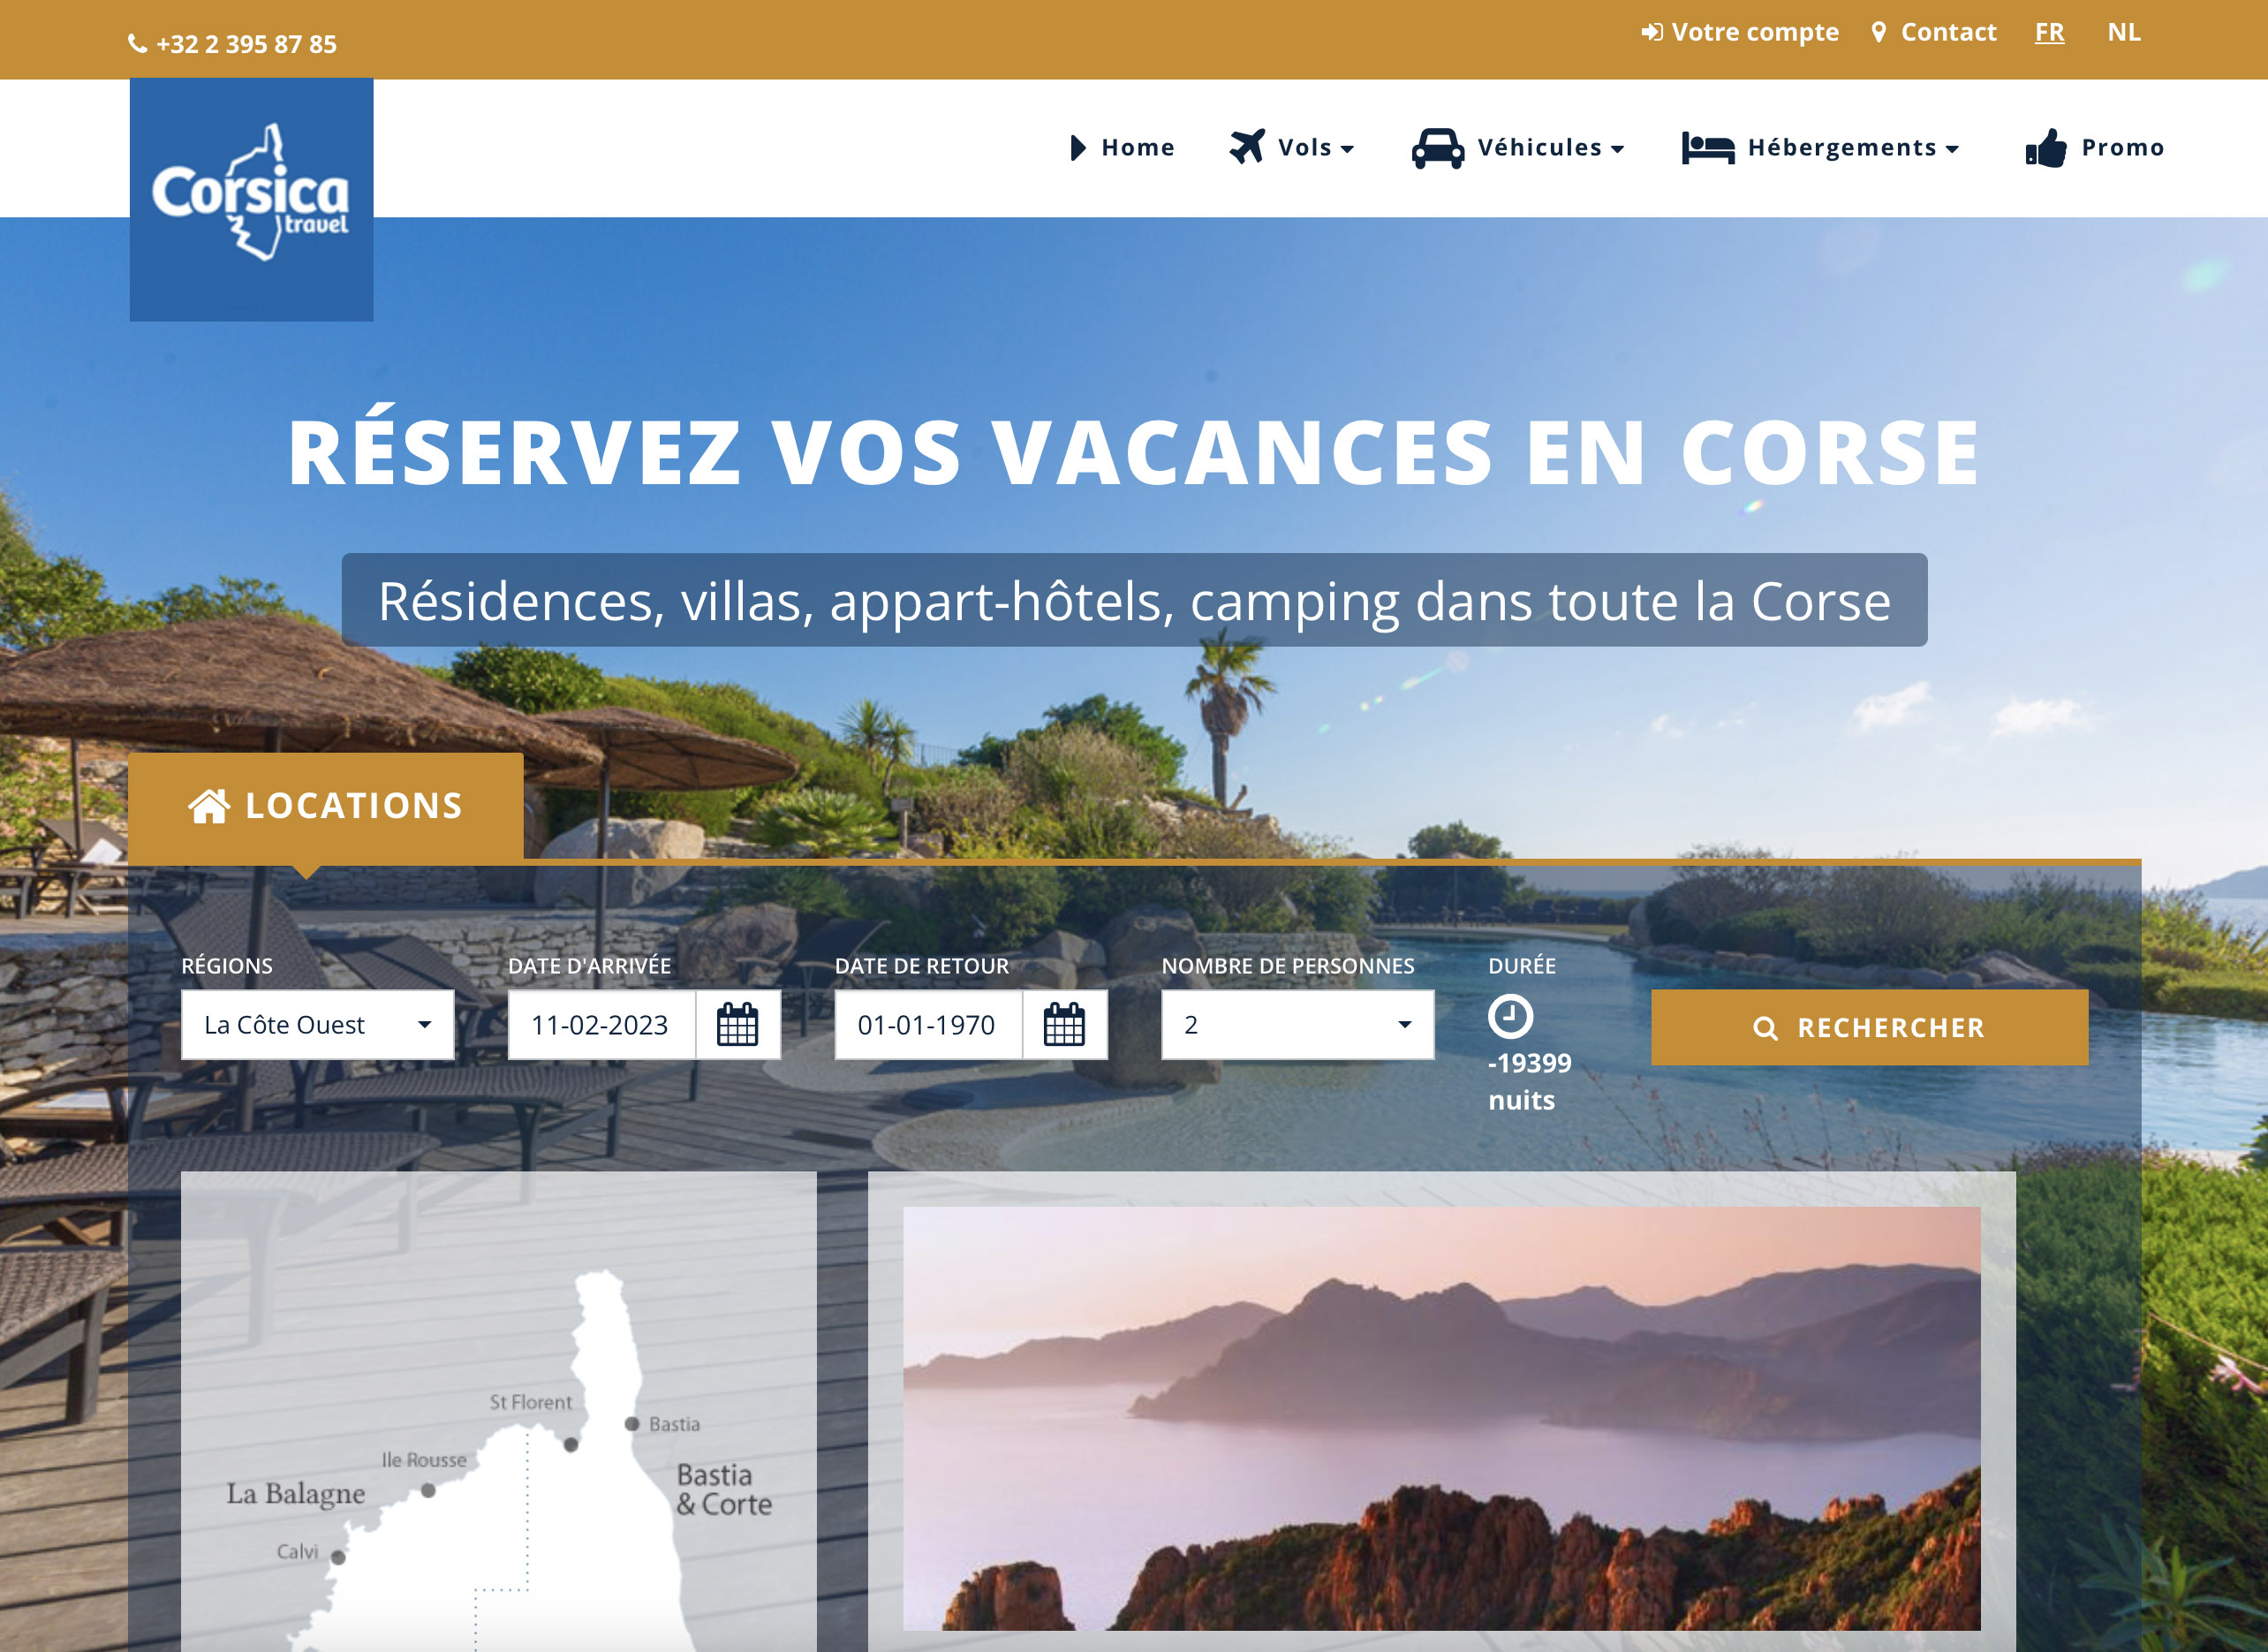2268x1652 pixels.
Task: Click the date d'arrivée input field
Action: (x=601, y=1025)
